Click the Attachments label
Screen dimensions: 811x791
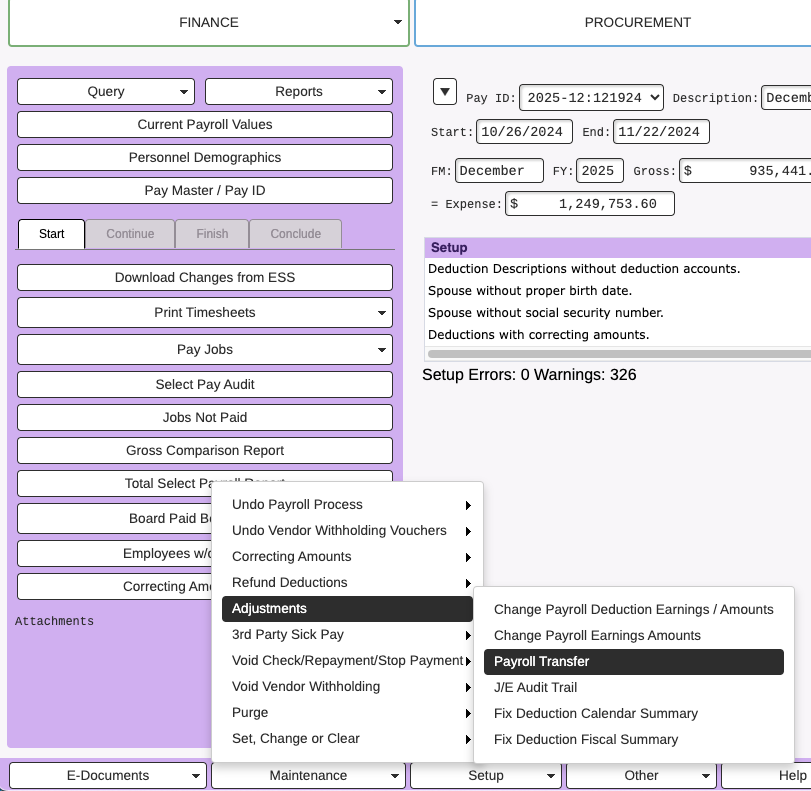54,621
